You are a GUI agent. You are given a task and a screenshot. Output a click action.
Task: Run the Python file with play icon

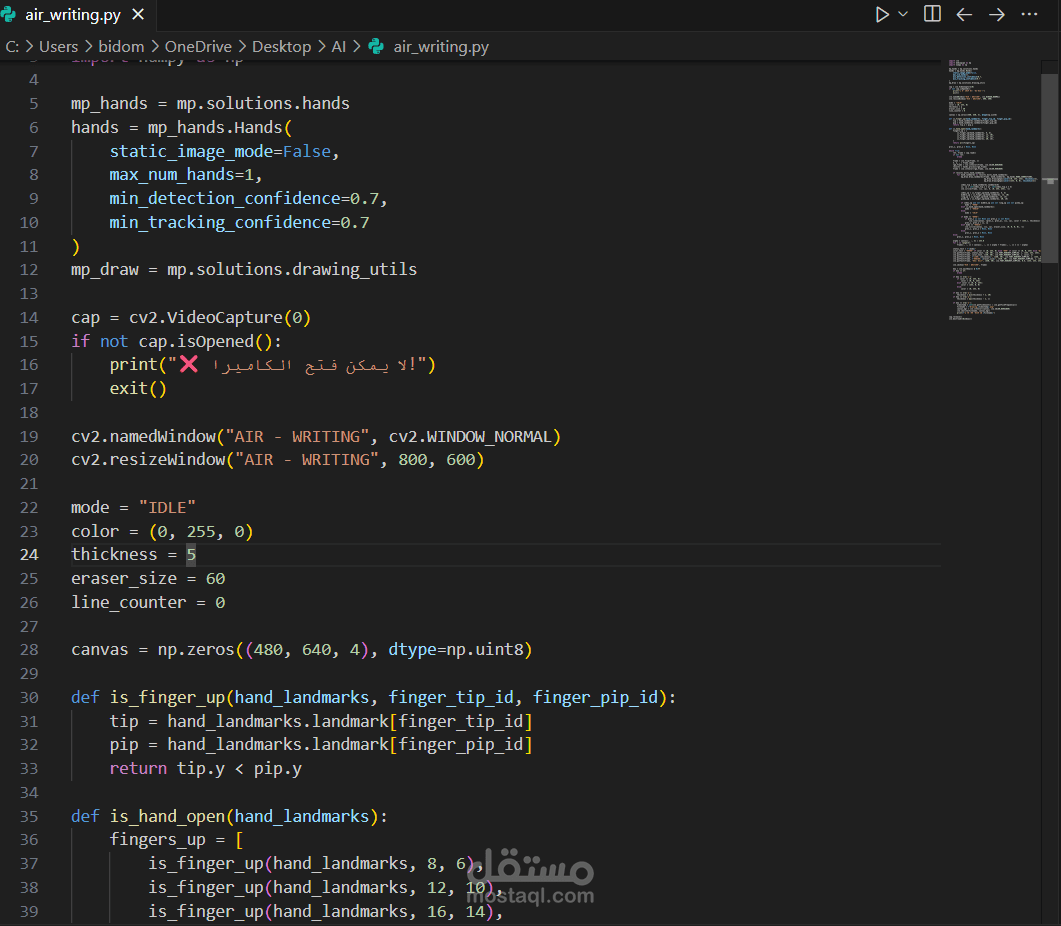pos(882,14)
